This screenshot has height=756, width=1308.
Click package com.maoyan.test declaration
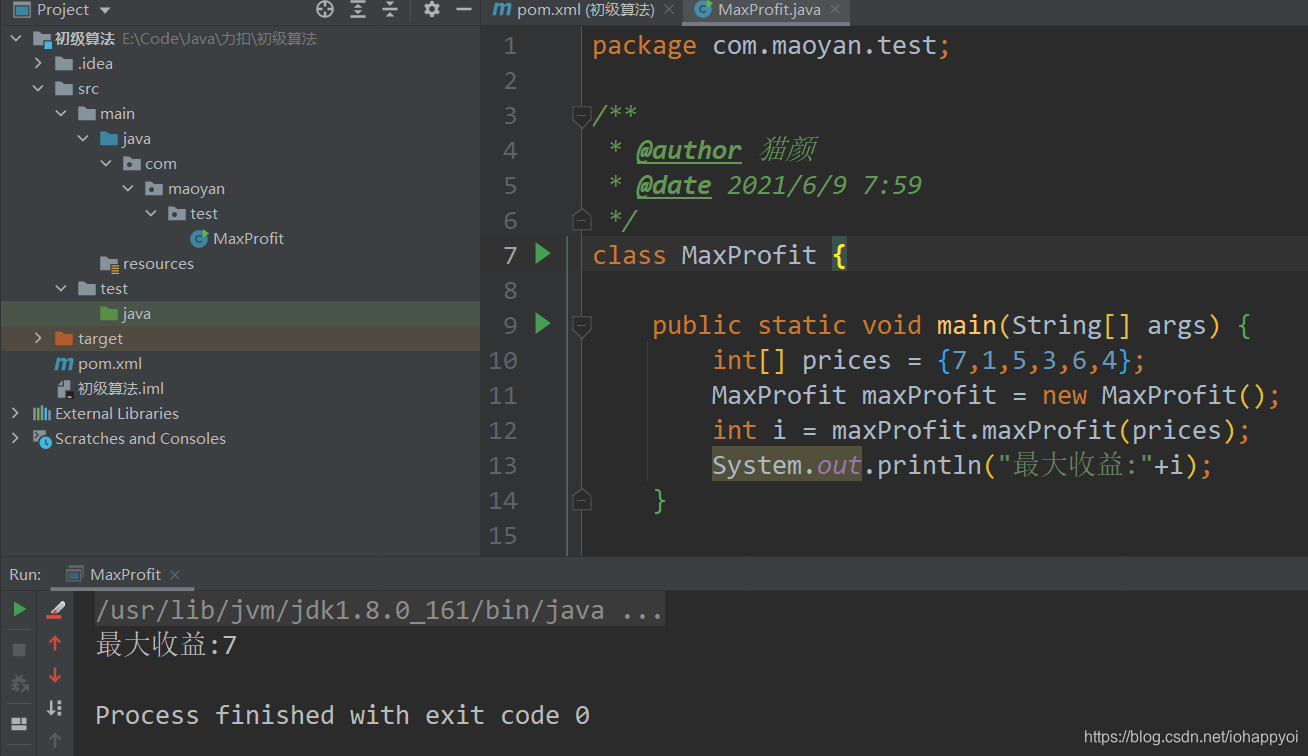771,46
